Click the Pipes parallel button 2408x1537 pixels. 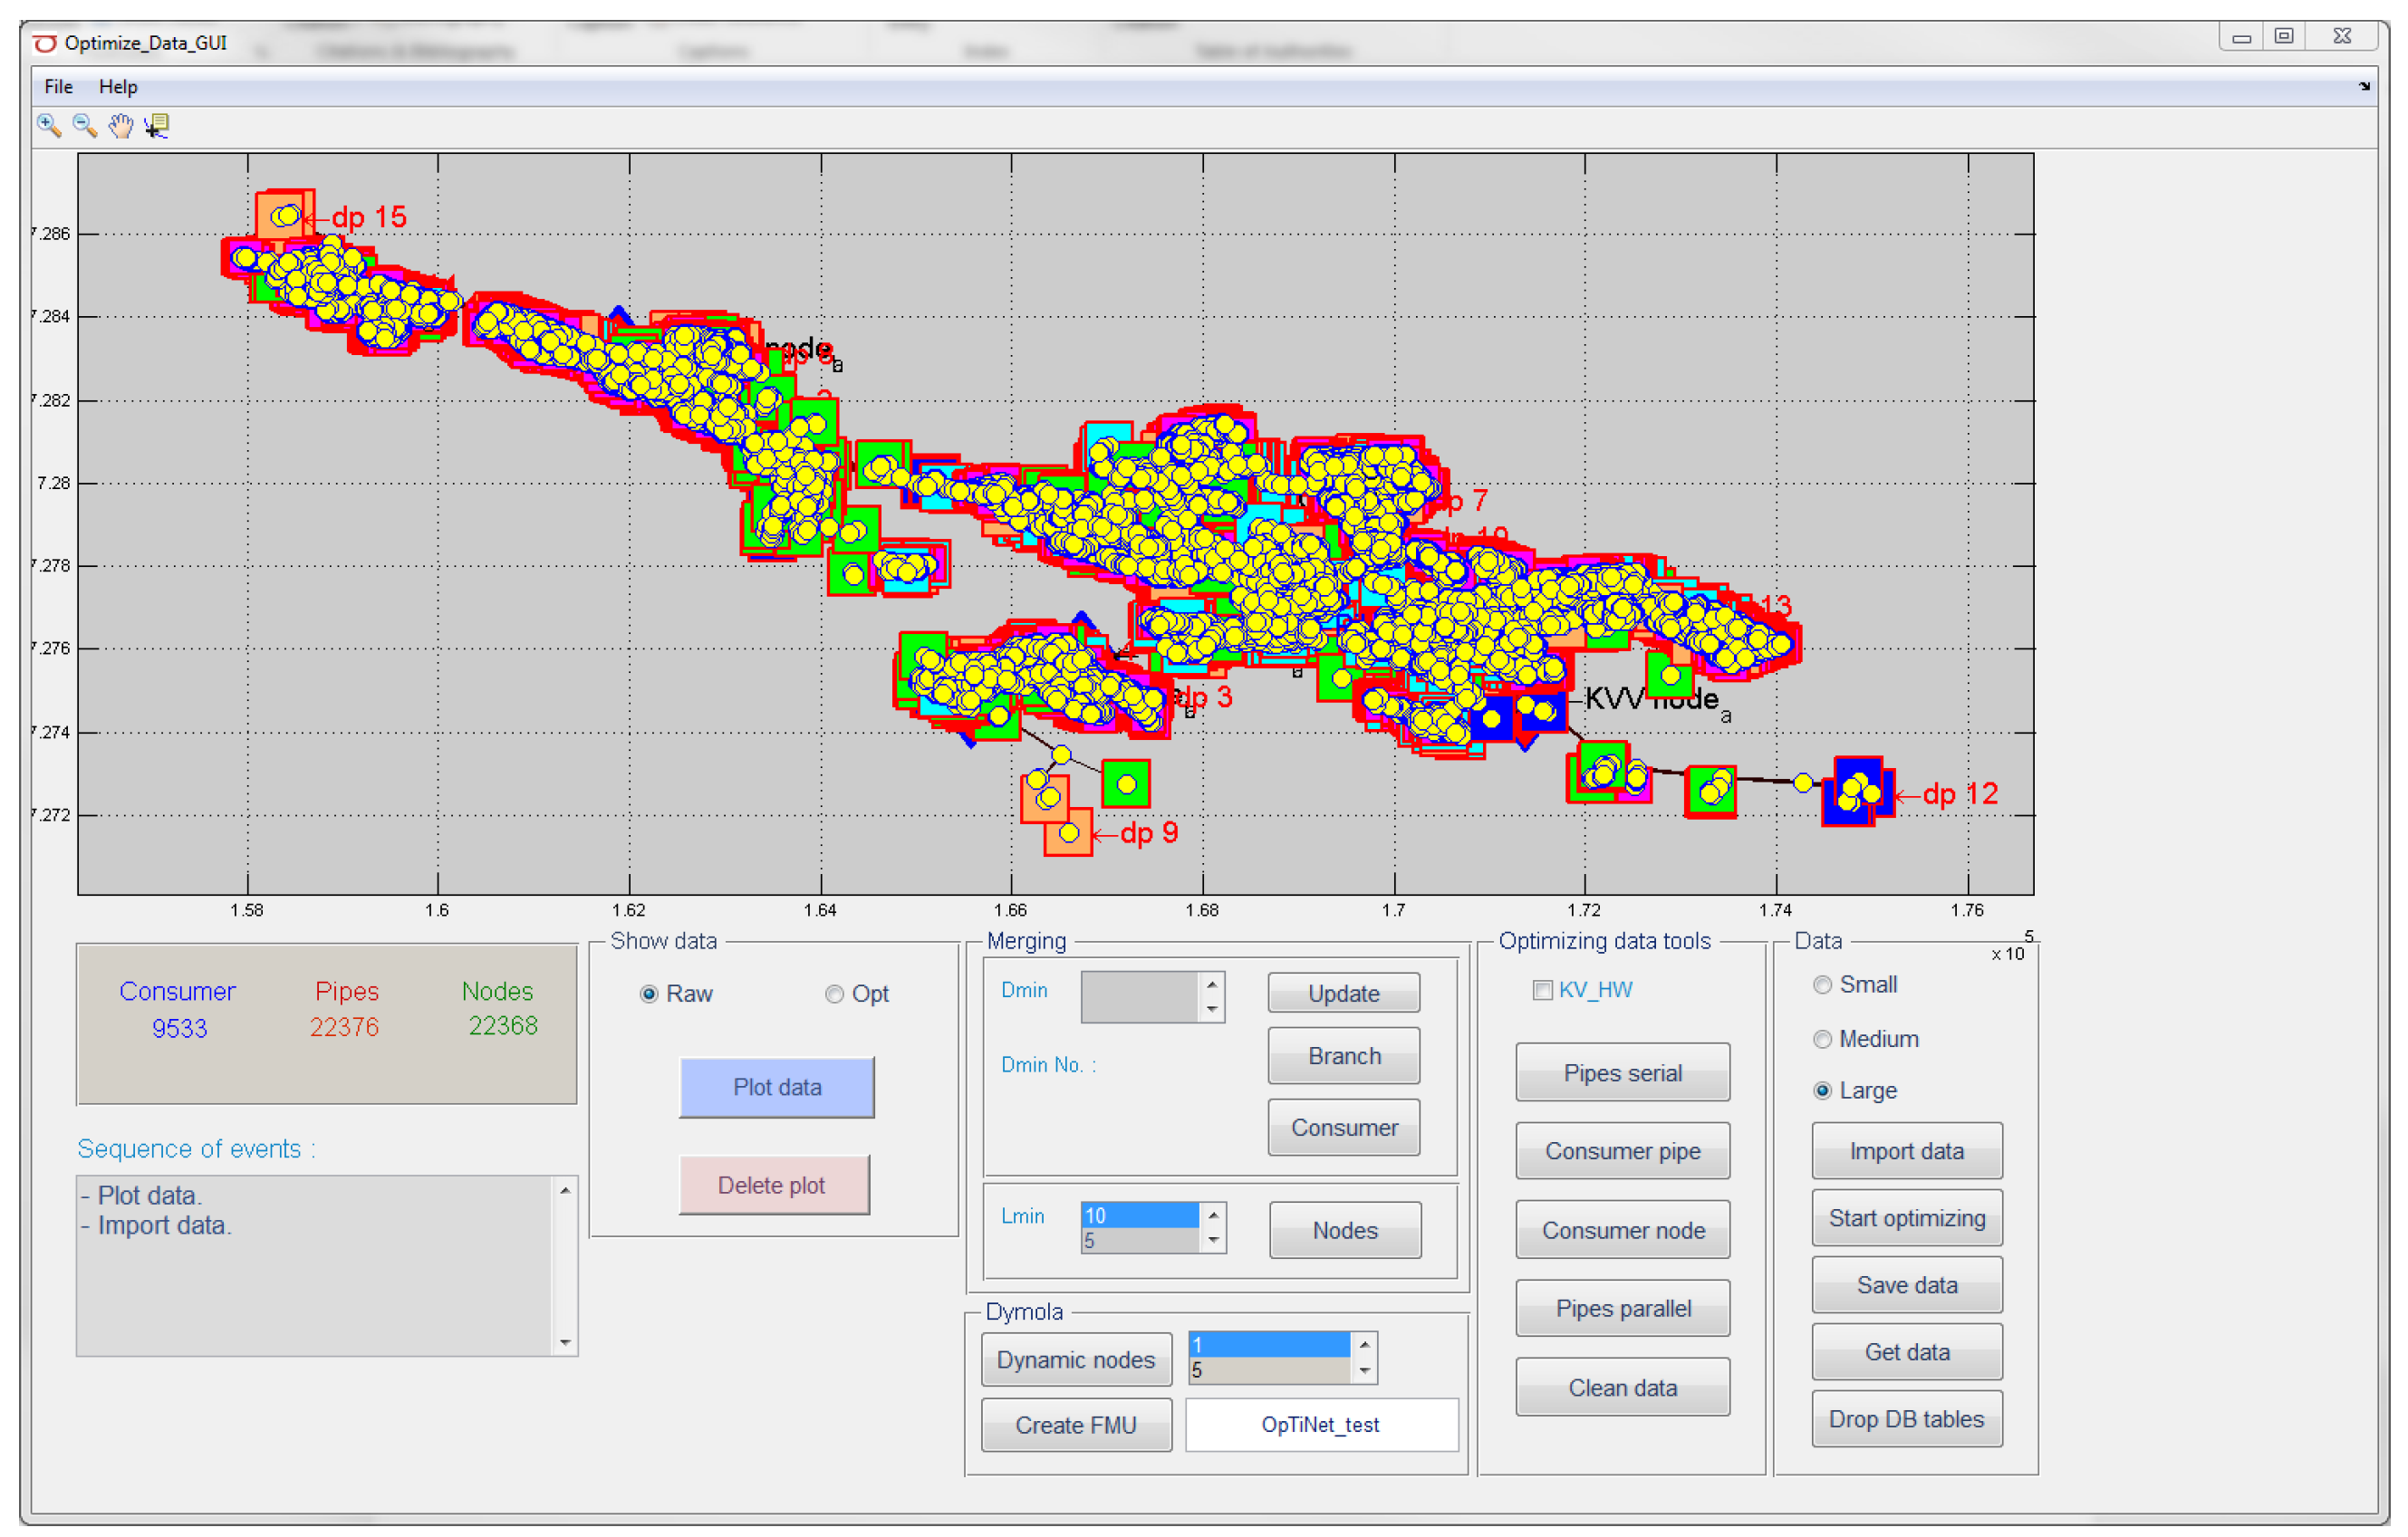tap(1622, 1308)
